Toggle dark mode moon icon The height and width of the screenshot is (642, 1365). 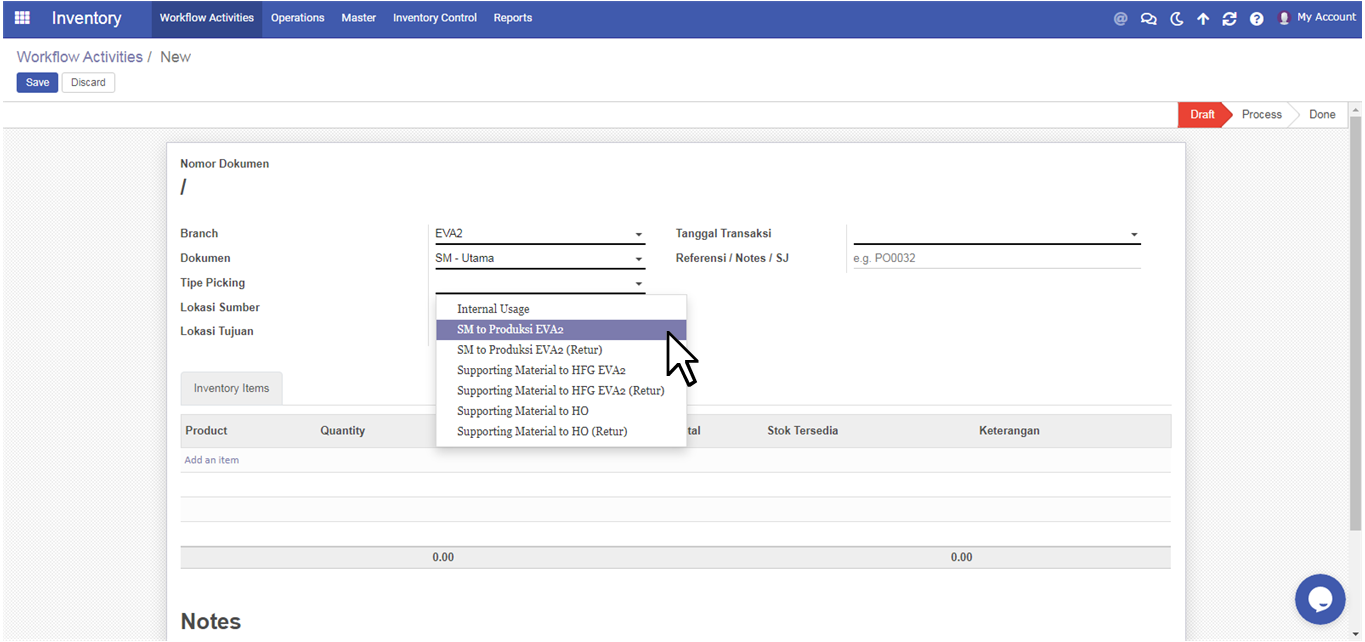click(x=1176, y=18)
